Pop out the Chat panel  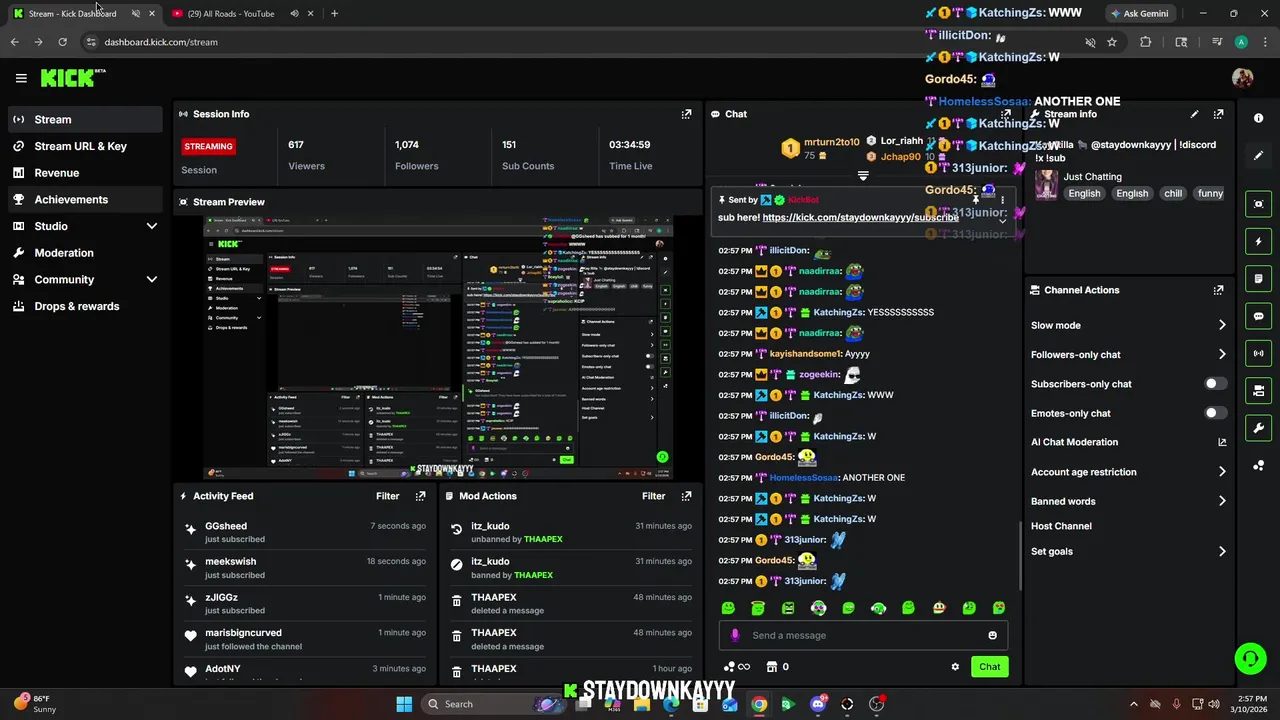pos(1006,114)
